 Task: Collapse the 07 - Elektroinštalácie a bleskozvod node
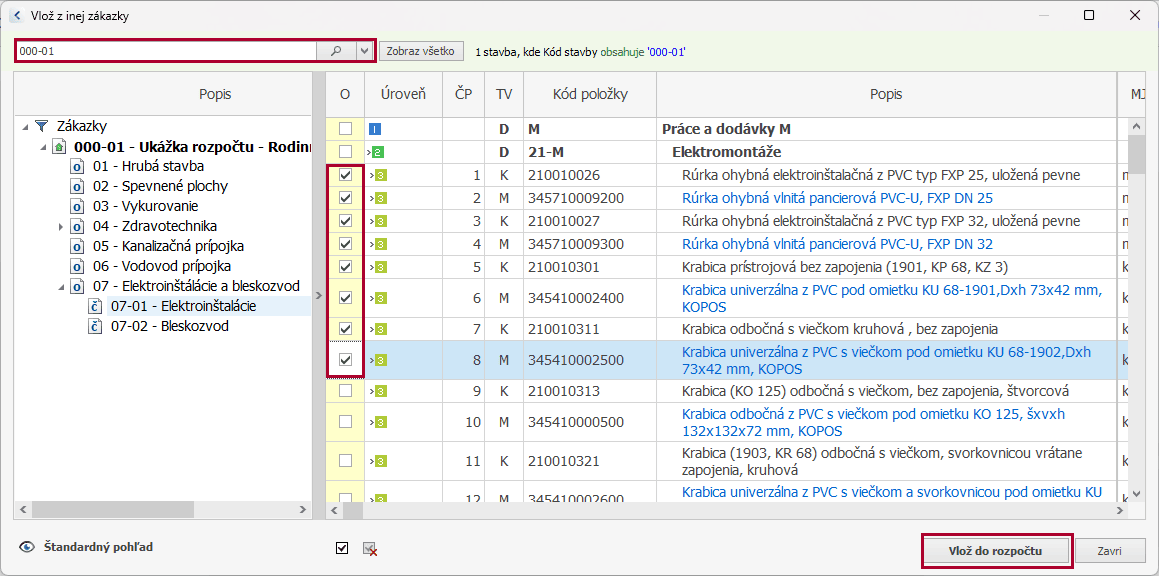(x=60, y=286)
